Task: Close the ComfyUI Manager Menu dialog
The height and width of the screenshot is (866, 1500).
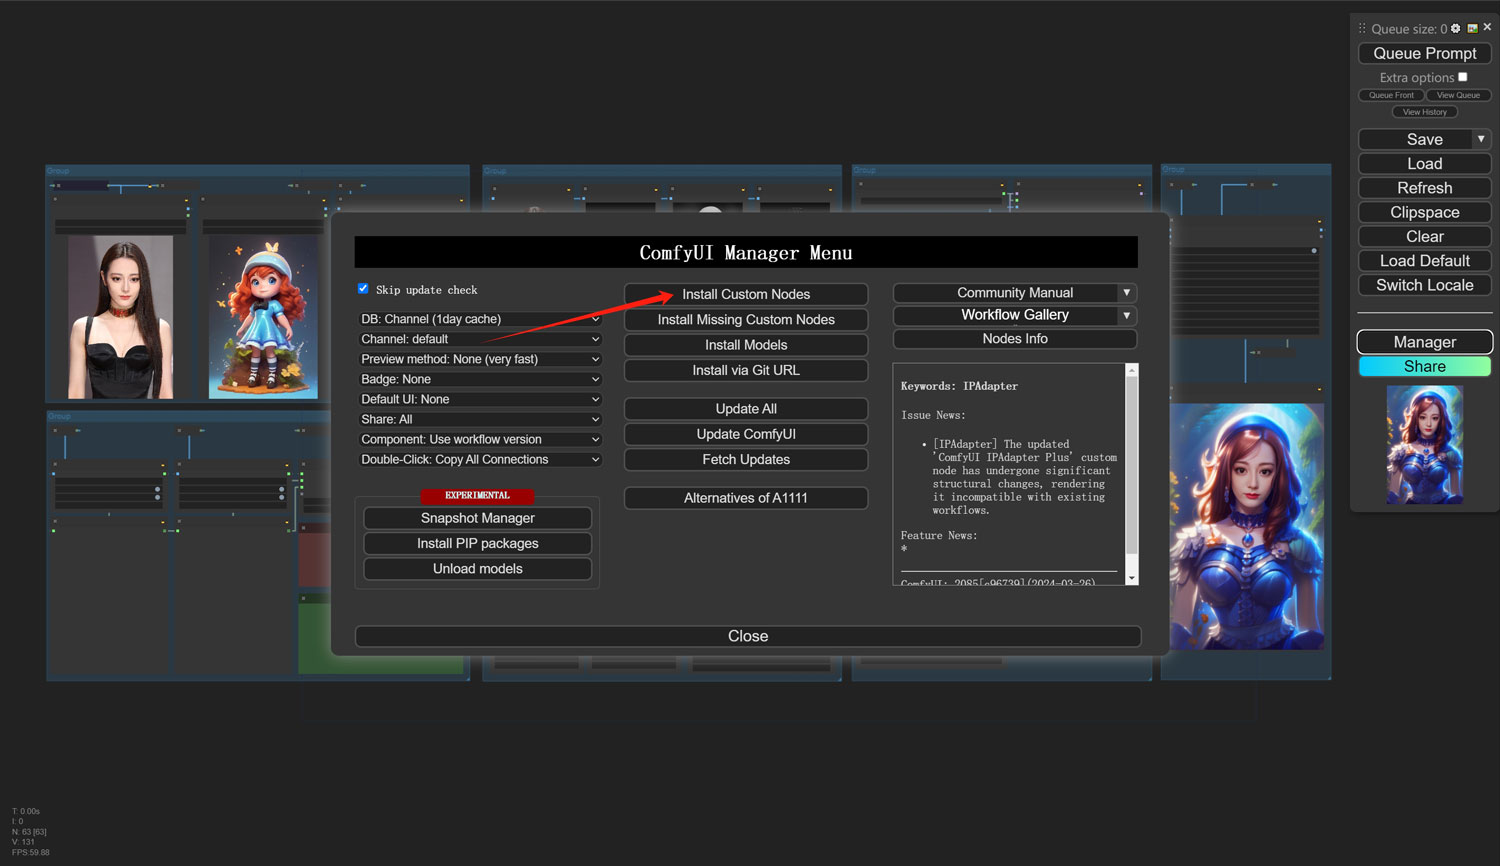Action: coord(747,636)
